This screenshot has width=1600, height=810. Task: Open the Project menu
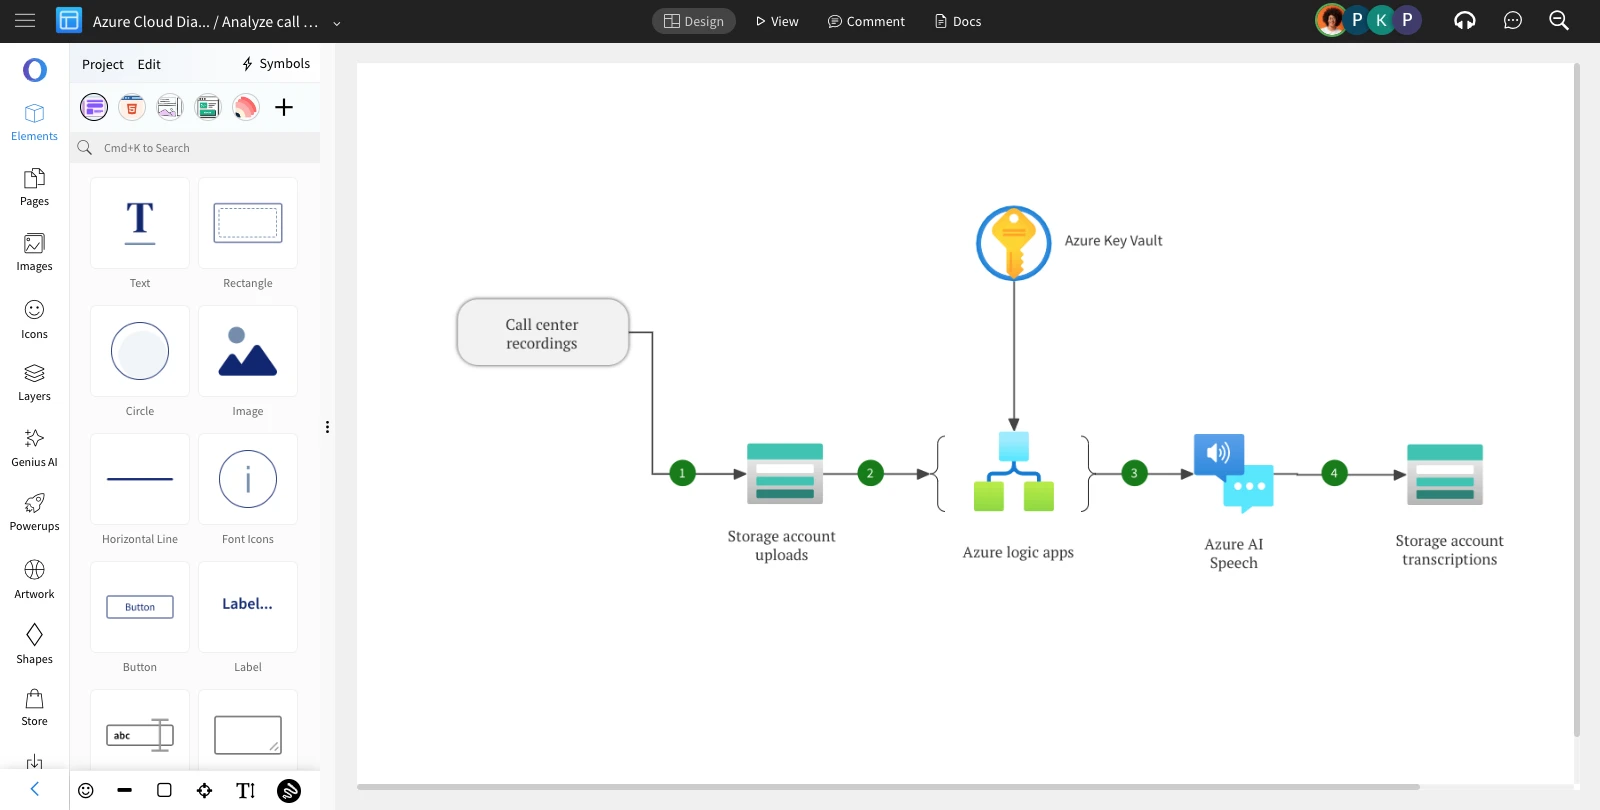(103, 64)
